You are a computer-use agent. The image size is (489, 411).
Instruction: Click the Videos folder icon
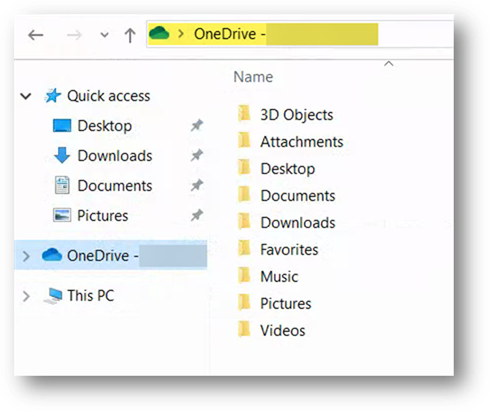tap(244, 329)
